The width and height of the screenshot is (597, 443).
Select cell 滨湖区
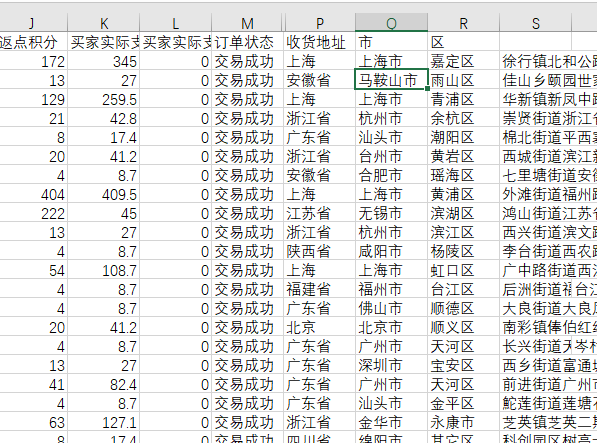[x=463, y=213]
